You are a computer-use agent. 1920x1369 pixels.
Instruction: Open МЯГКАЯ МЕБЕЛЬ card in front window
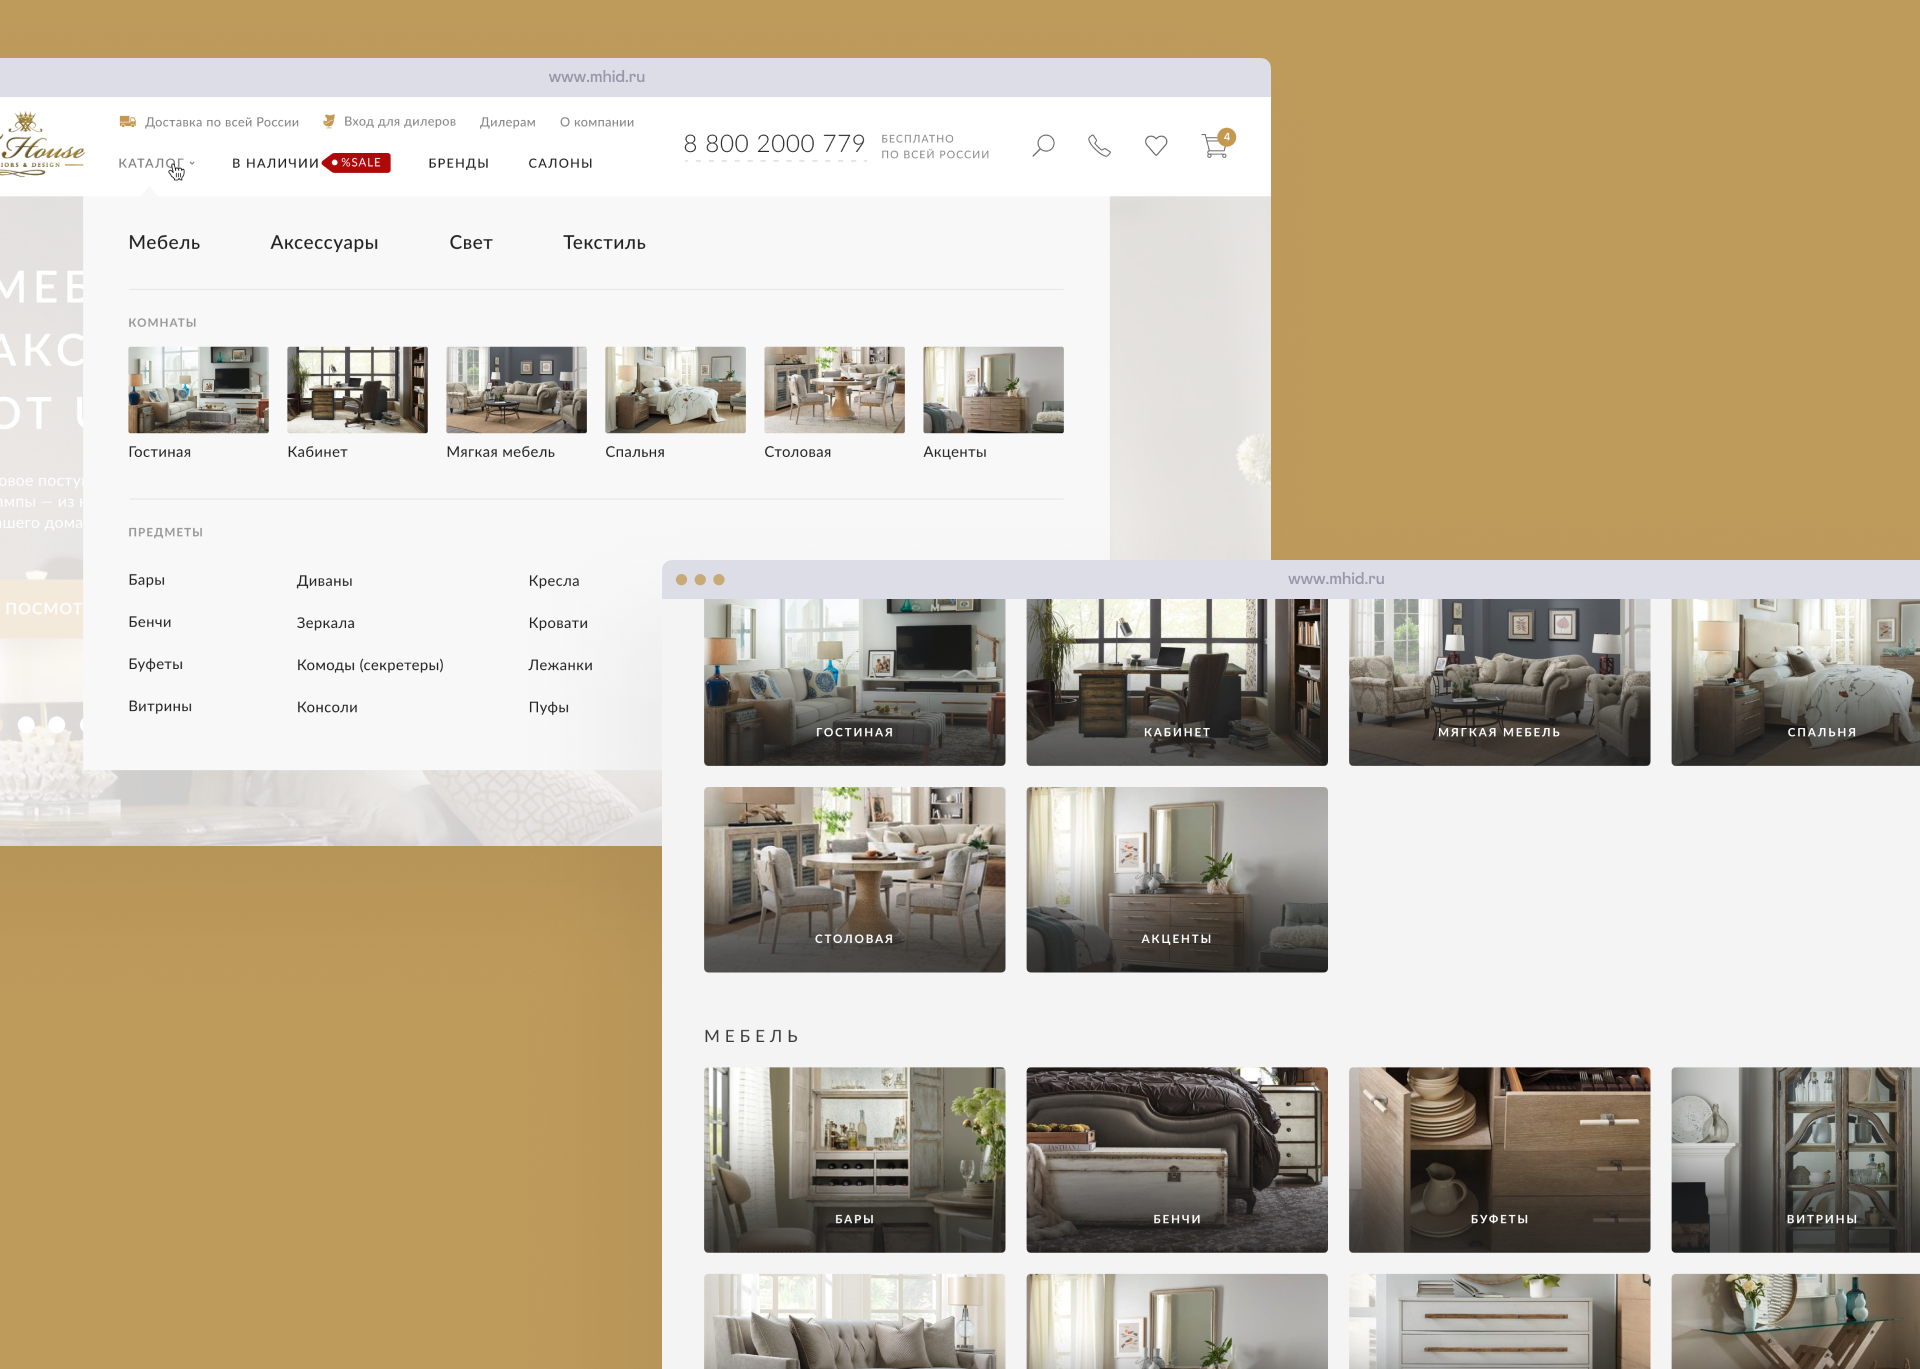[x=1500, y=683]
